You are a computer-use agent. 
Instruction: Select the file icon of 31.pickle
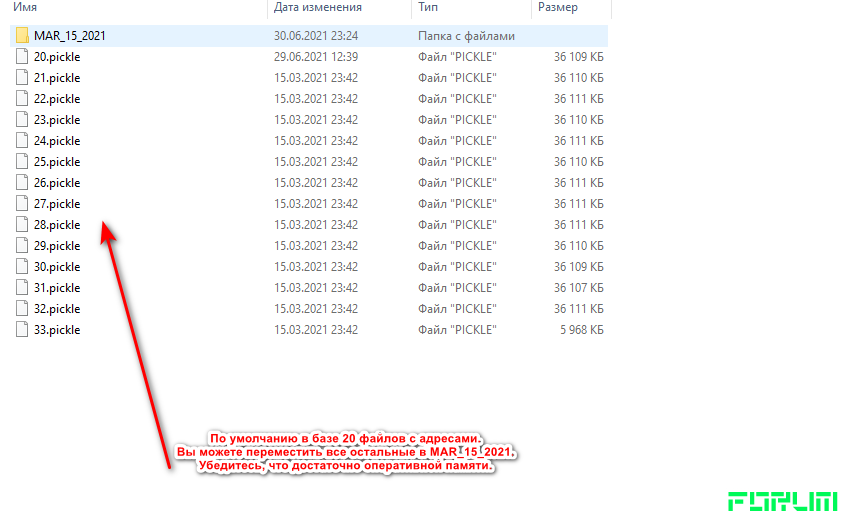(x=22, y=288)
